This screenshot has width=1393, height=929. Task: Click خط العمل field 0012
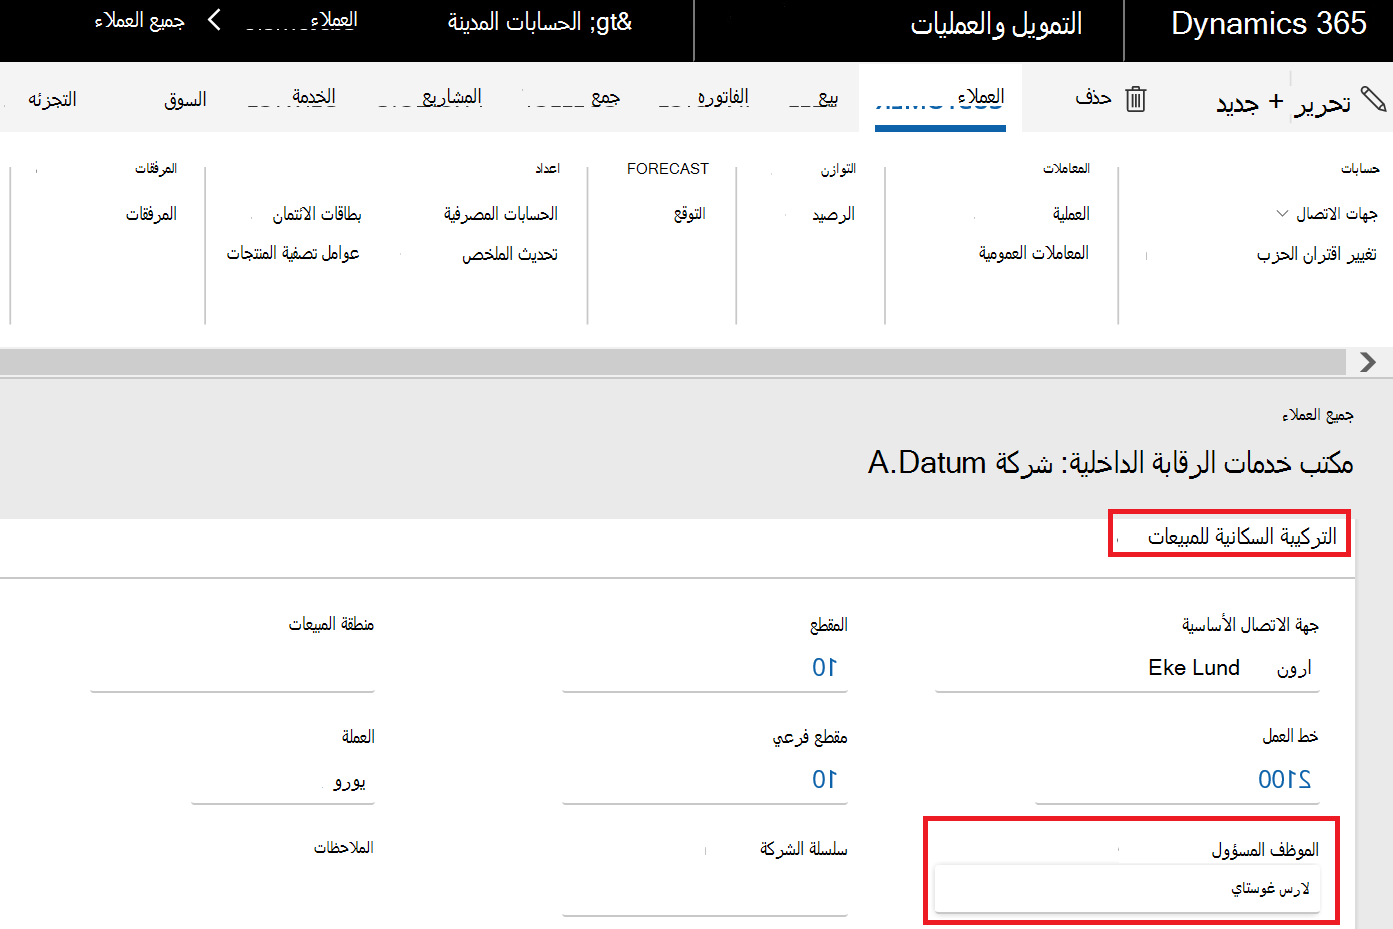(x=1177, y=780)
